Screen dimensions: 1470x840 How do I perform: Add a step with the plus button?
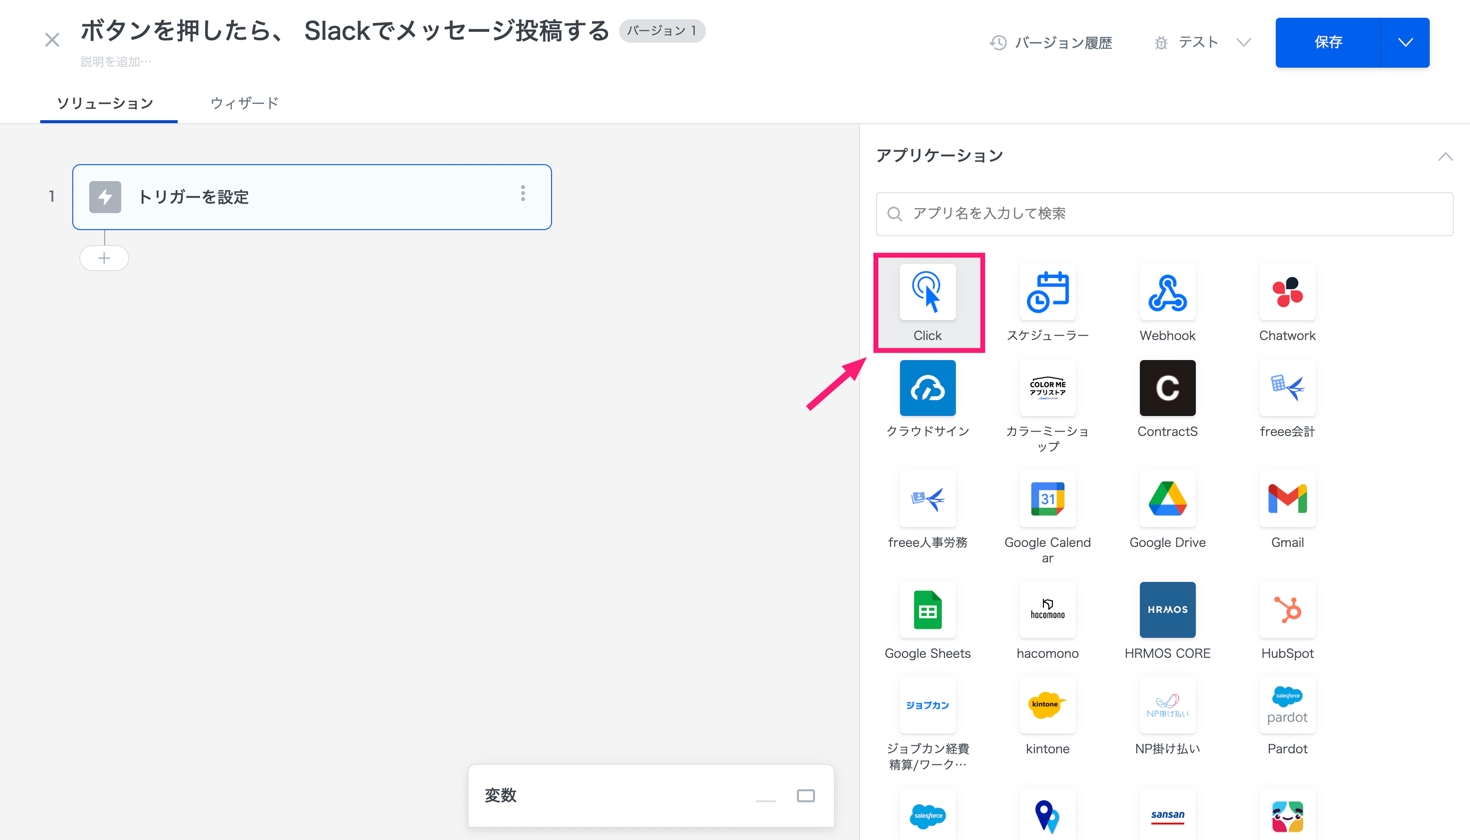pyautogui.click(x=104, y=258)
